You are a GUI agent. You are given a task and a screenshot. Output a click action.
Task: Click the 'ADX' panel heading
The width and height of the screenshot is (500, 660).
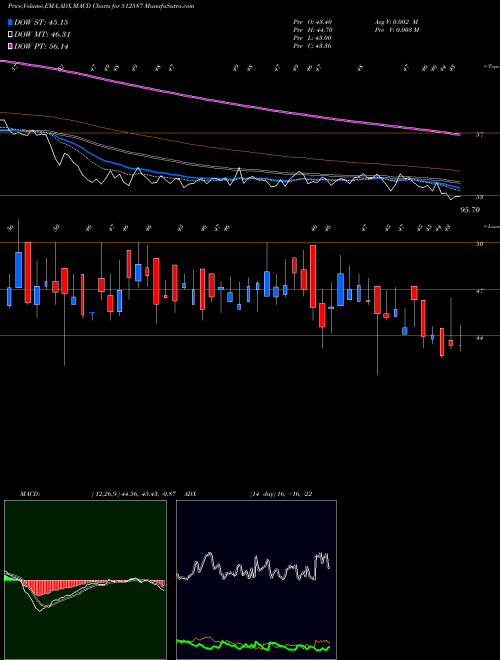(x=190, y=494)
